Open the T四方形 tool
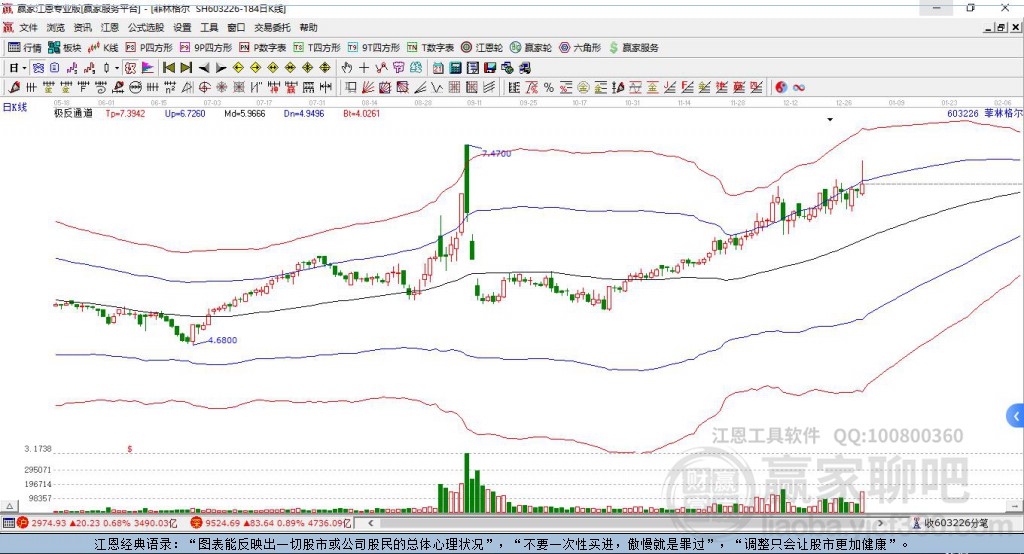This screenshot has width=1024, height=554. pyautogui.click(x=317, y=48)
